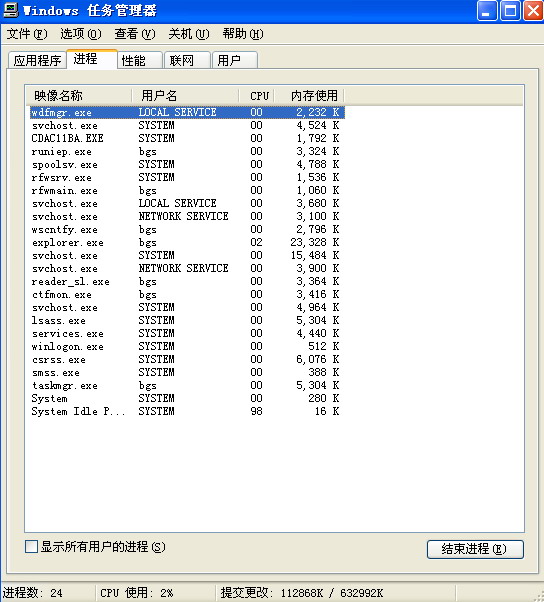Maximize the Task Manager window
Image resolution: width=544 pixels, height=602 pixels.
[511, 10]
